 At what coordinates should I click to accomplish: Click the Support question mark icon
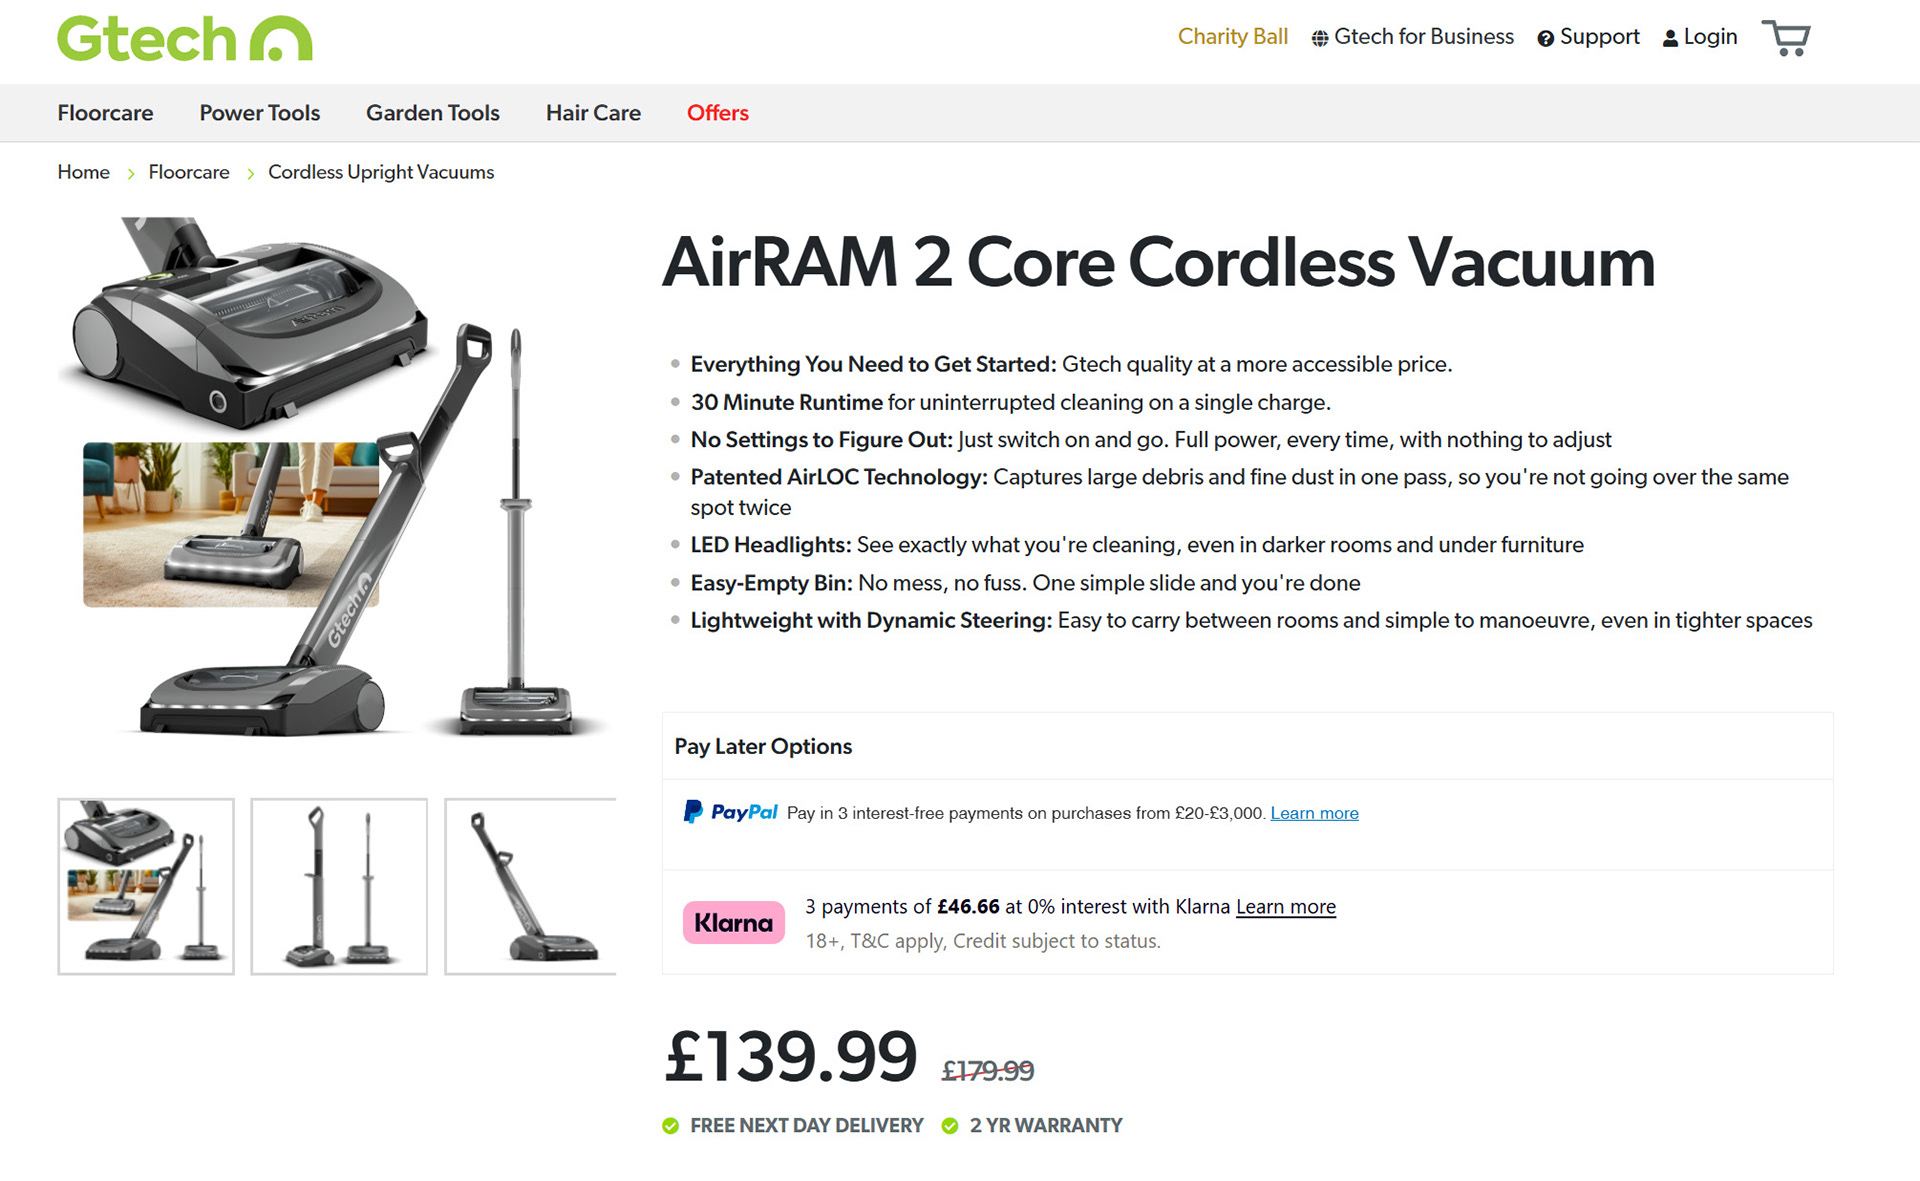click(1545, 39)
